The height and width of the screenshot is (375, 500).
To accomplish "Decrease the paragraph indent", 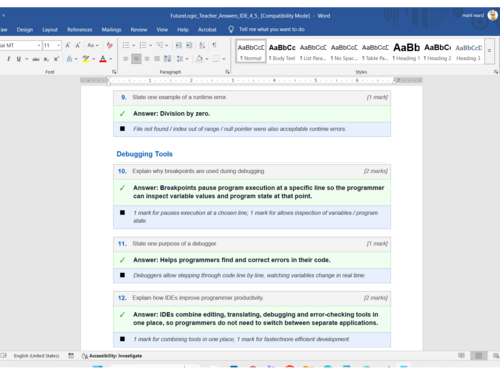I will (179, 45).
